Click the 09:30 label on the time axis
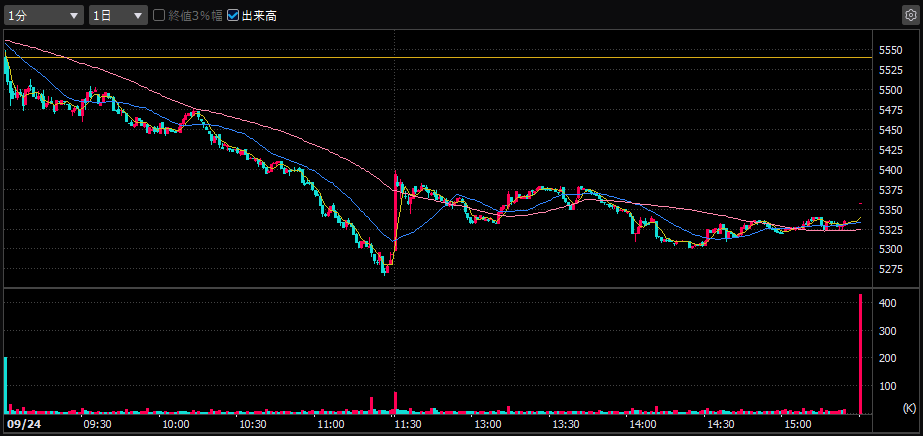923x436 pixels. [x=97, y=425]
